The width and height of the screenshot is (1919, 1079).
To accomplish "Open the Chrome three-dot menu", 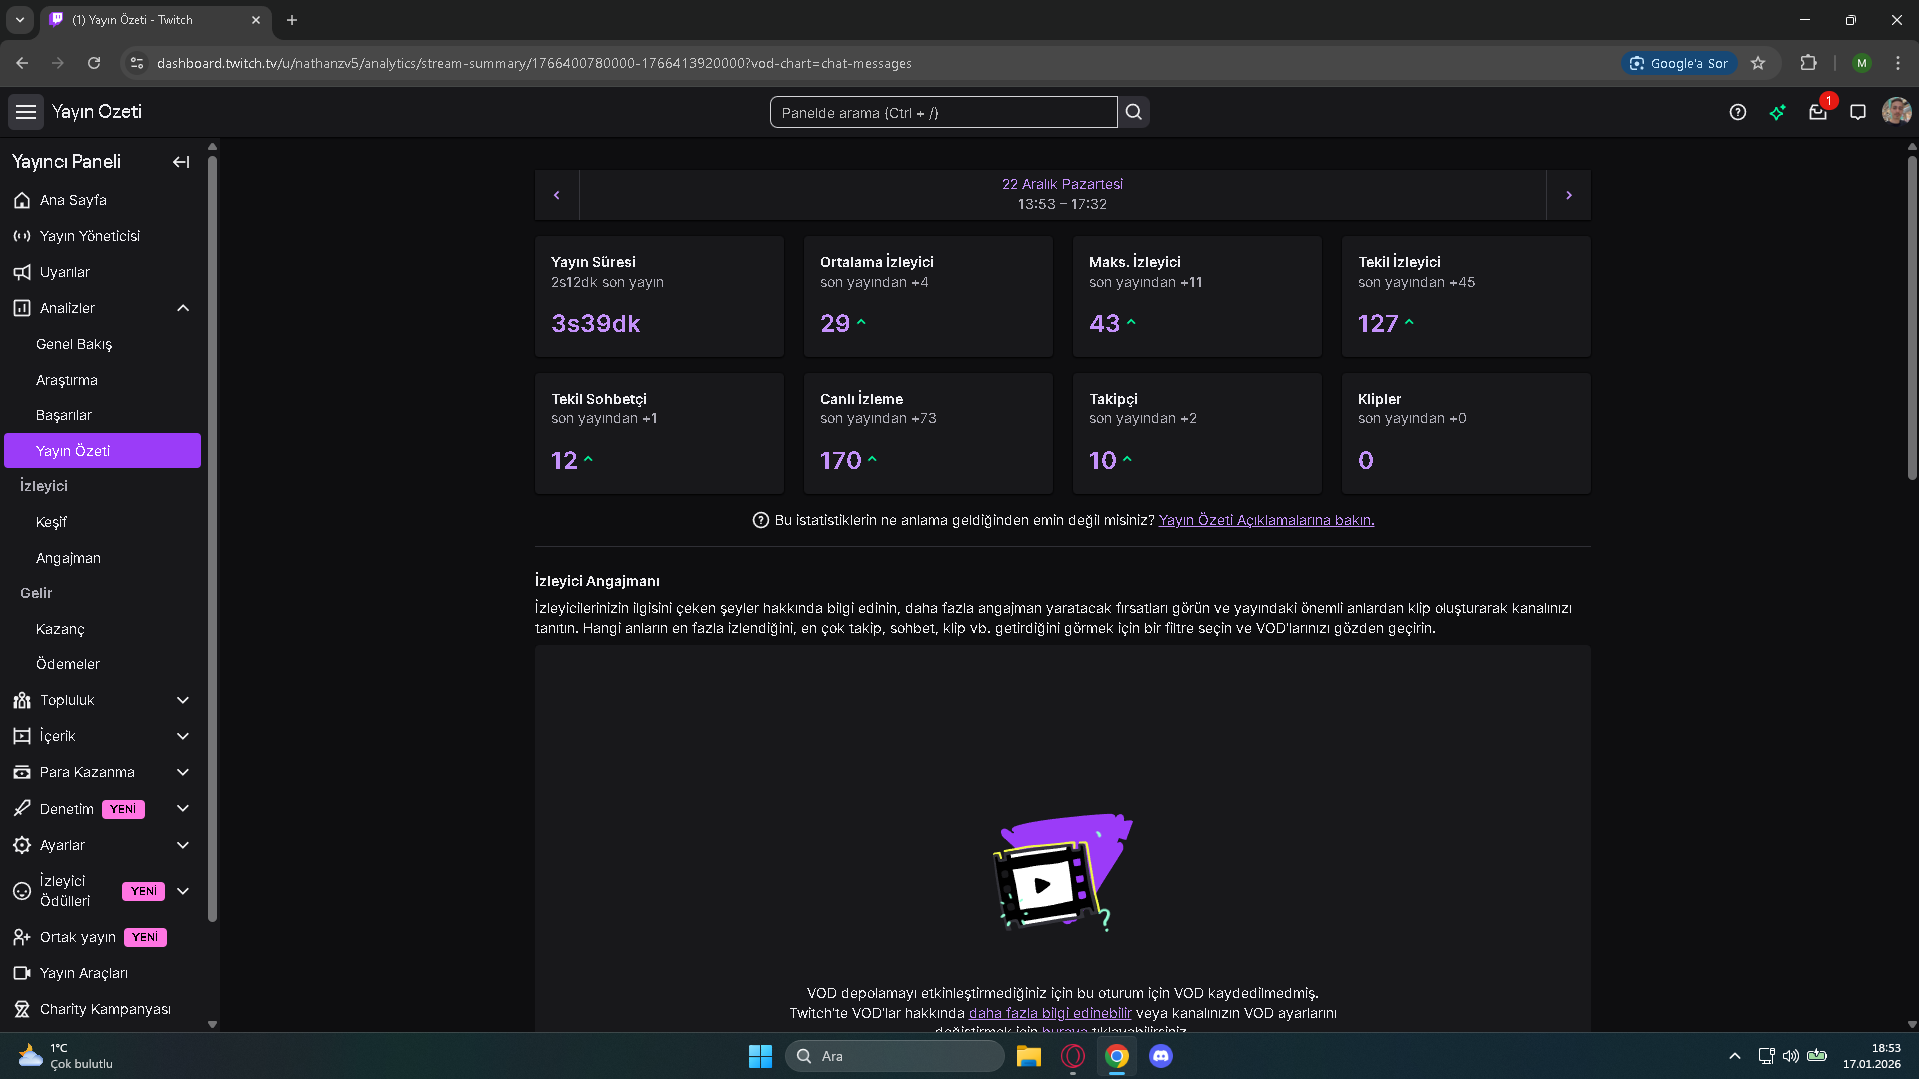I will 1898,63.
